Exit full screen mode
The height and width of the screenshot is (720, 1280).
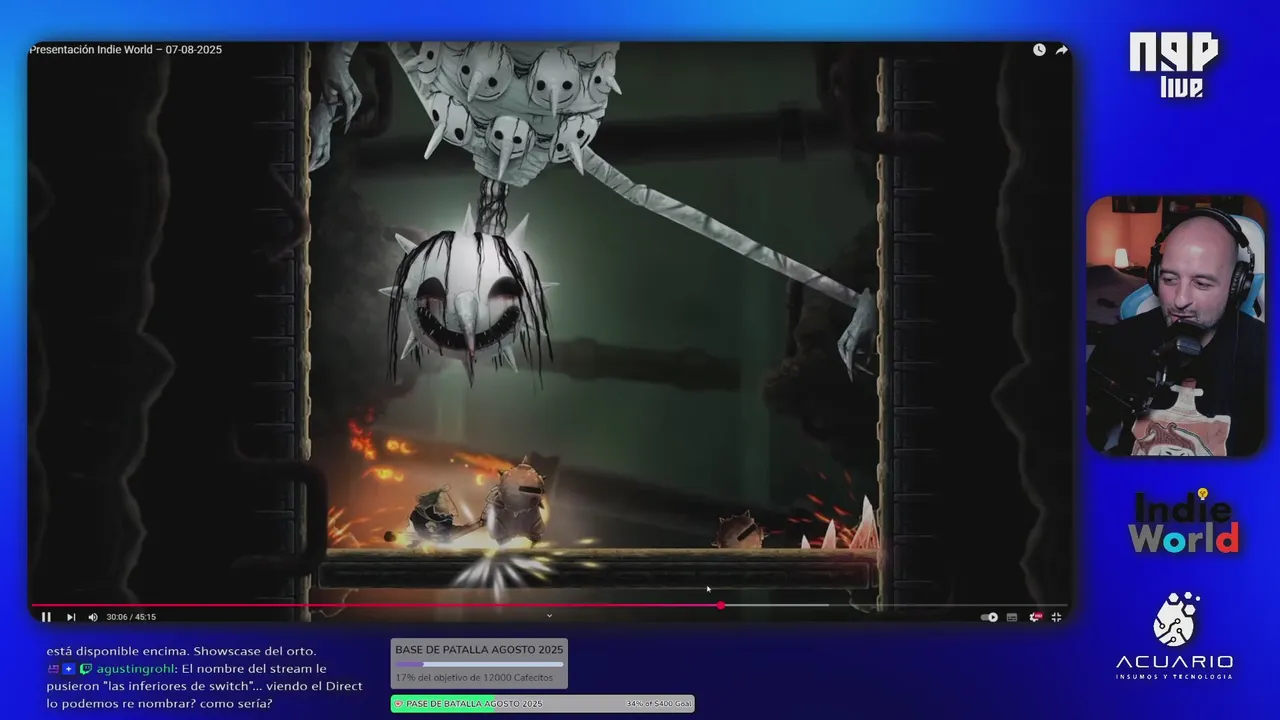tap(1056, 617)
